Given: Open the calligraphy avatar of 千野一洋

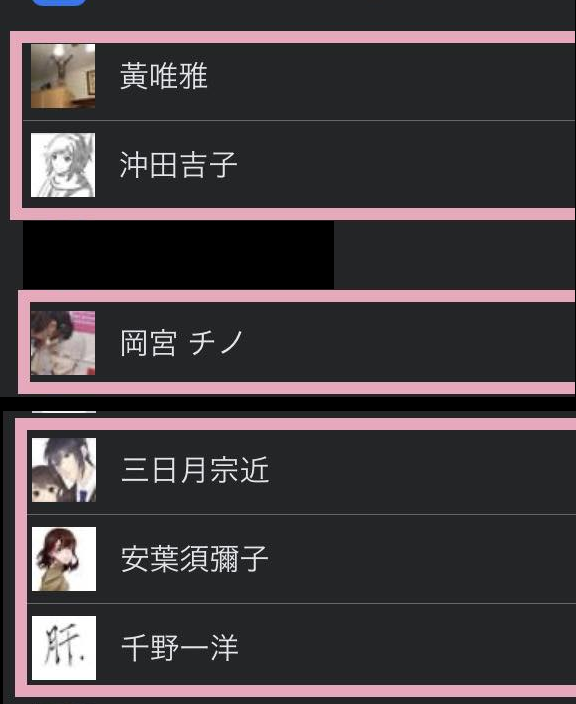Looking at the screenshot, I should coord(64,647).
